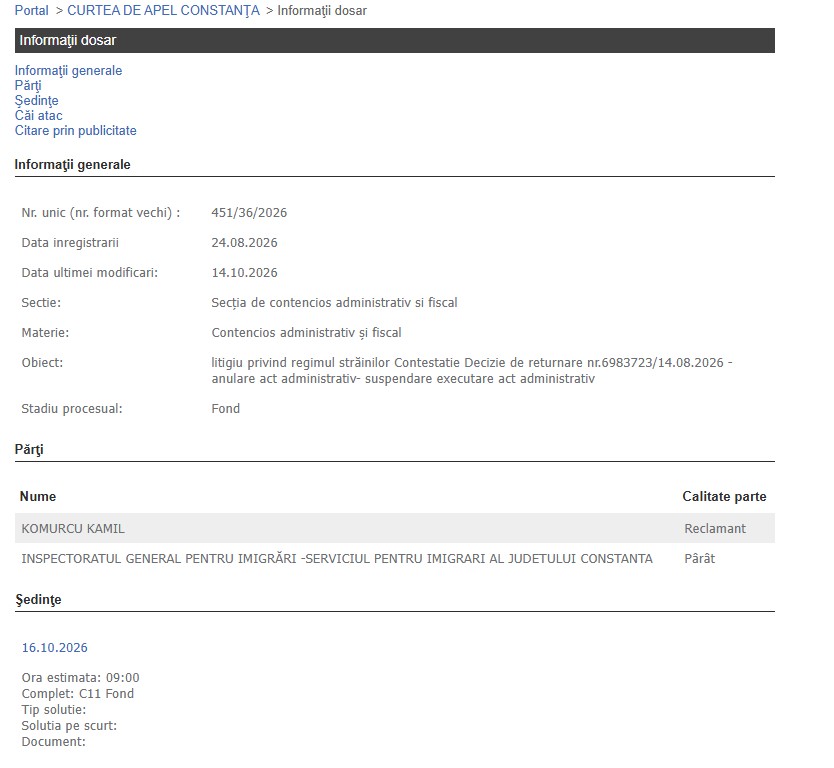This screenshot has height=768, width=834.
Task: Select case number 451/36/2026
Action: tap(249, 213)
